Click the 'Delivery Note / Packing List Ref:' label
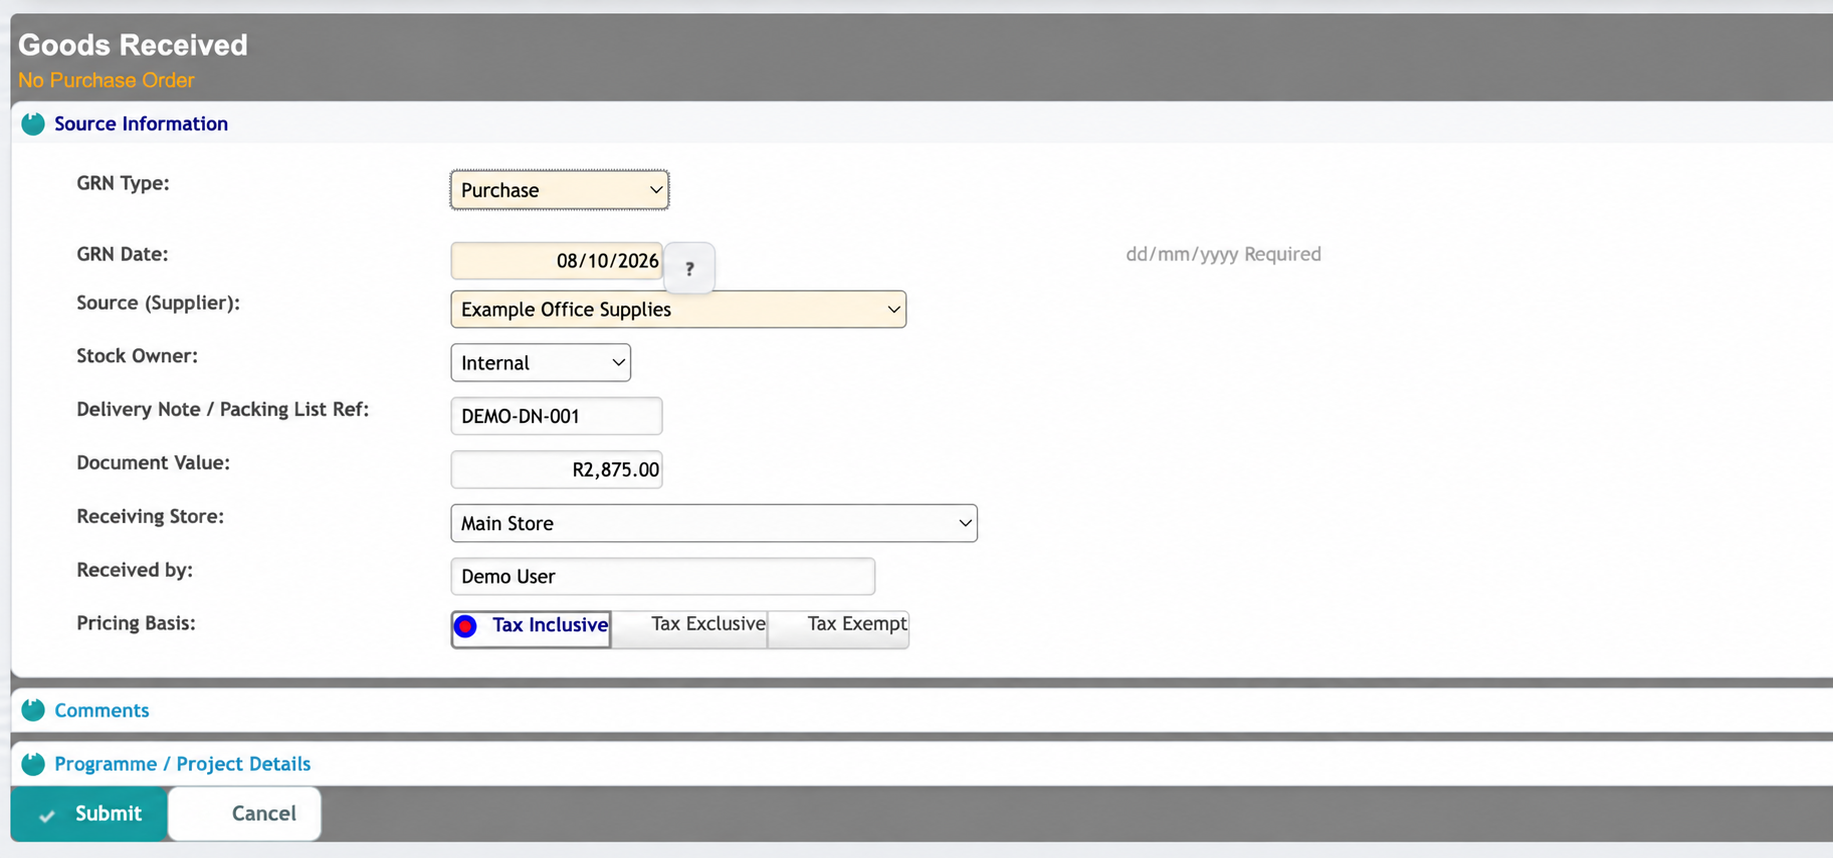The width and height of the screenshot is (1833, 858). (223, 409)
